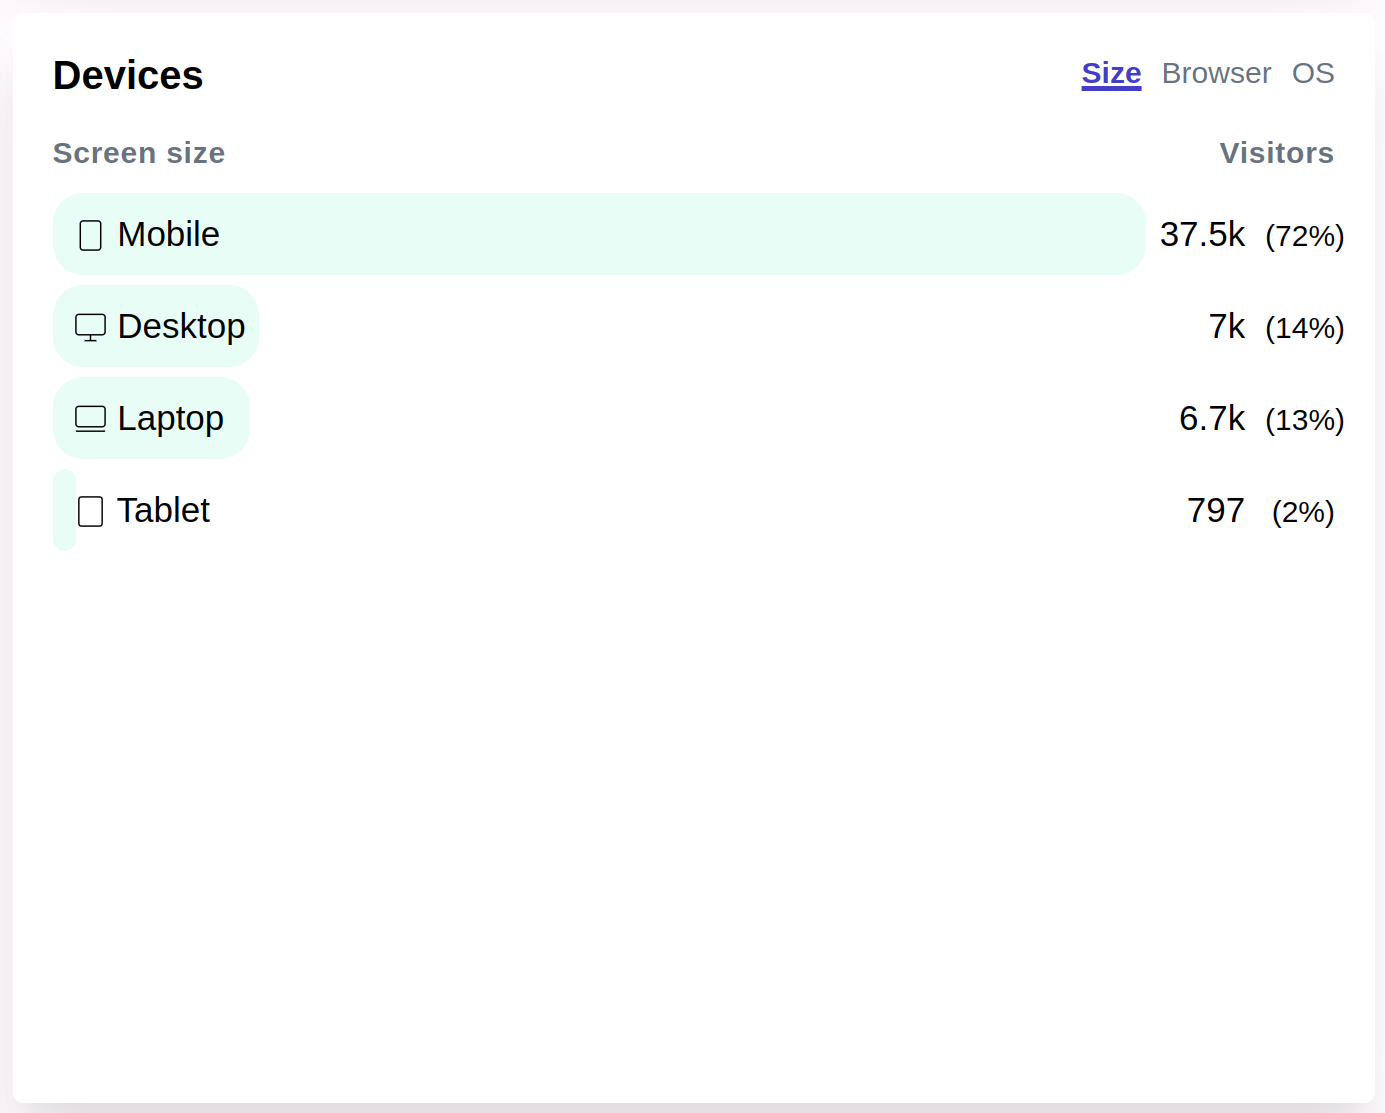Select the Size tab
Image resolution: width=1385 pixels, height=1113 pixels.
1111,73
